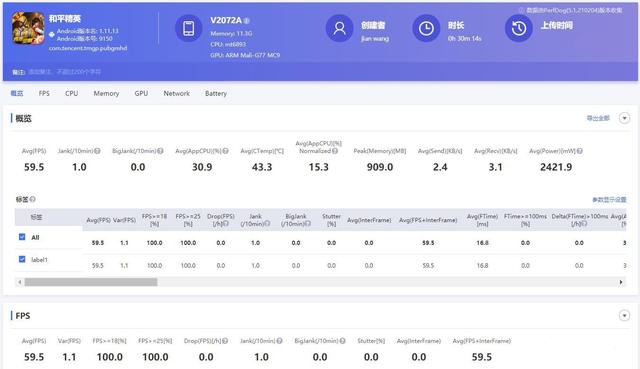Click the 和平精英 game thumbnail image
Screen dimensions: 640x369
(28, 28)
